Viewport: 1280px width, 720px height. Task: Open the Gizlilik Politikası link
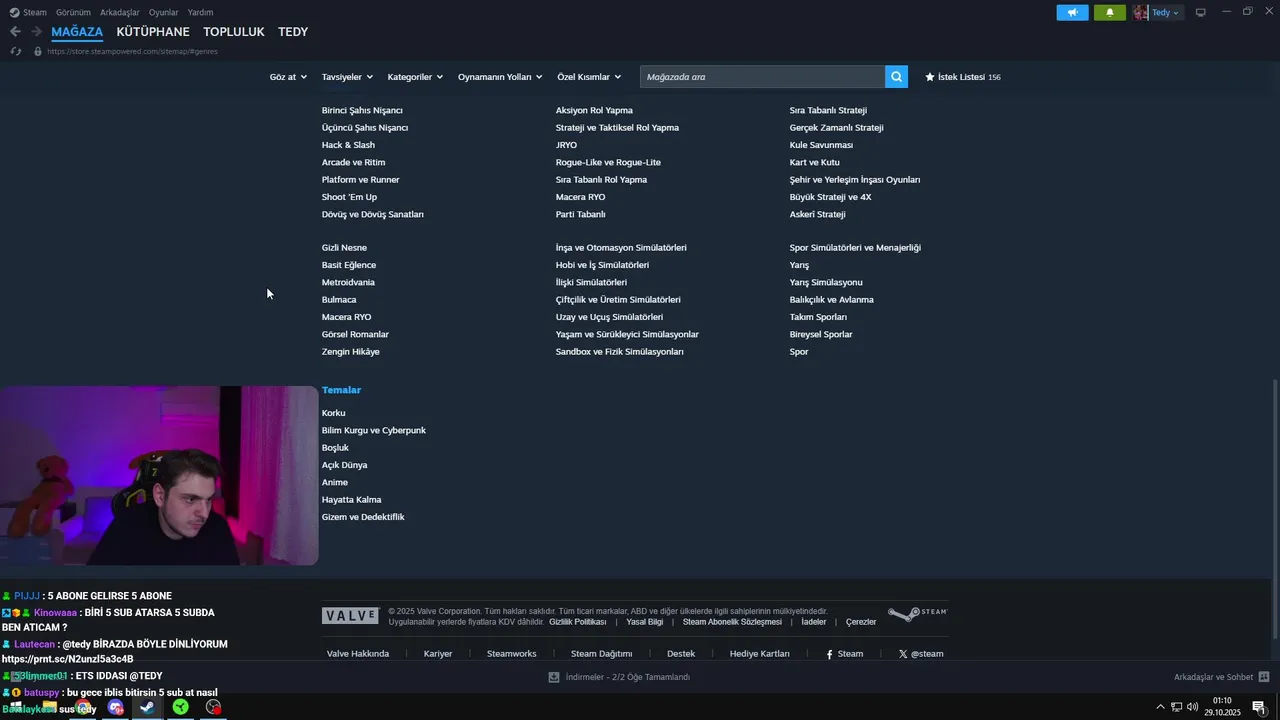[578, 622]
